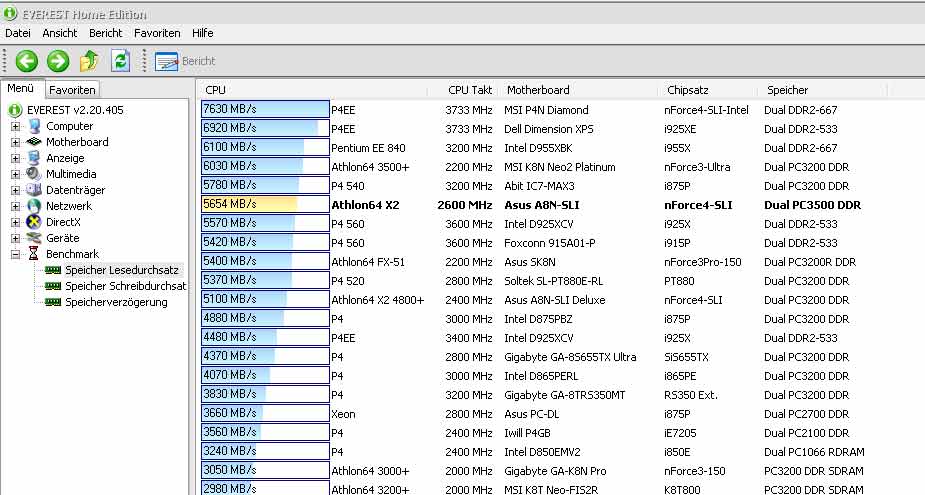Go up one level with the up-arrow icon
The height and width of the screenshot is (495, 925).
pyautogui.click(x=89, y=61)
